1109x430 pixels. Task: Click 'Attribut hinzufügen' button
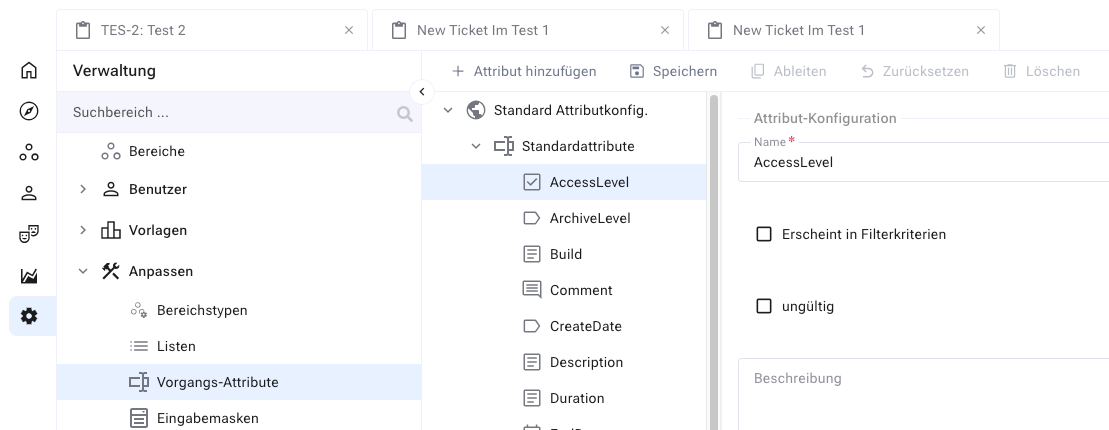click(x=524, y=71)
